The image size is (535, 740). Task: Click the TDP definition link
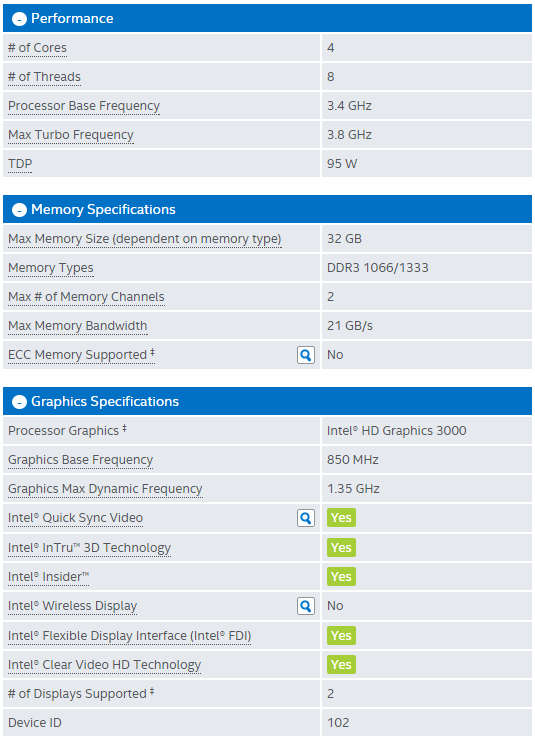20,164
